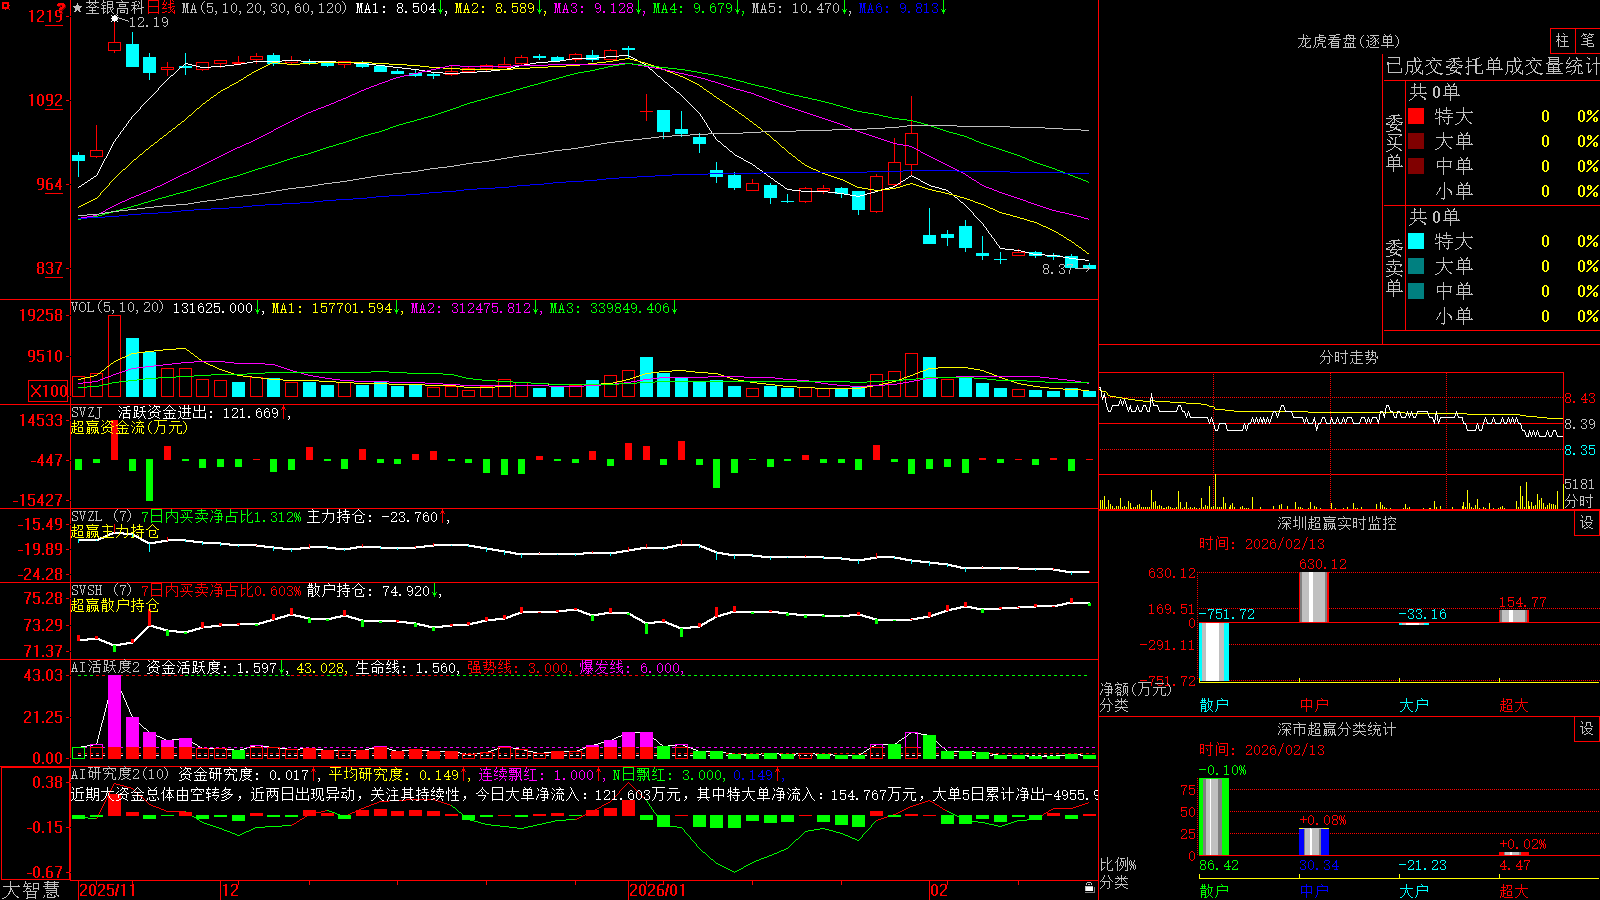Click the AI研究度2(10) indicator label
The width and height of the screenshot is (1600, 900).
pos(121,774)
